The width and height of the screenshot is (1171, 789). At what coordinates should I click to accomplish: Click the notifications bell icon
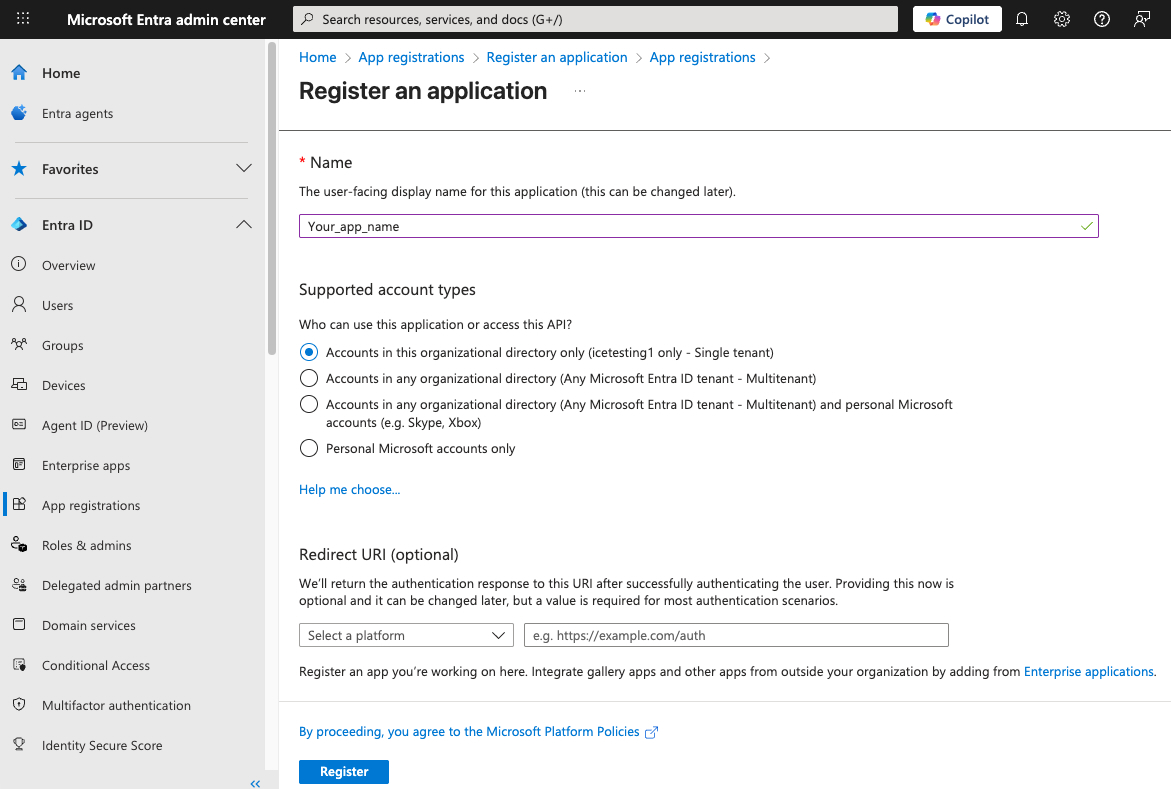click(1022, 19)
